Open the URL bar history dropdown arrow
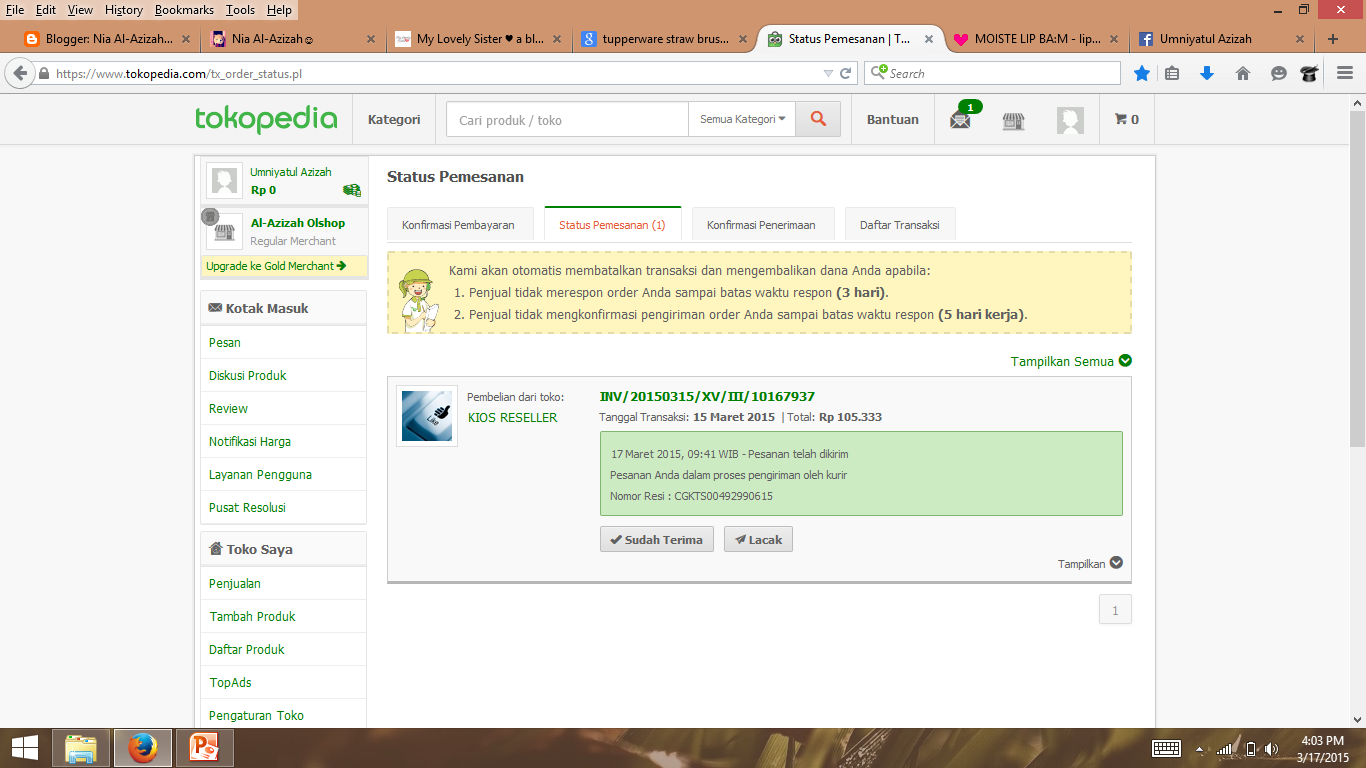 [x=828, y=73]
